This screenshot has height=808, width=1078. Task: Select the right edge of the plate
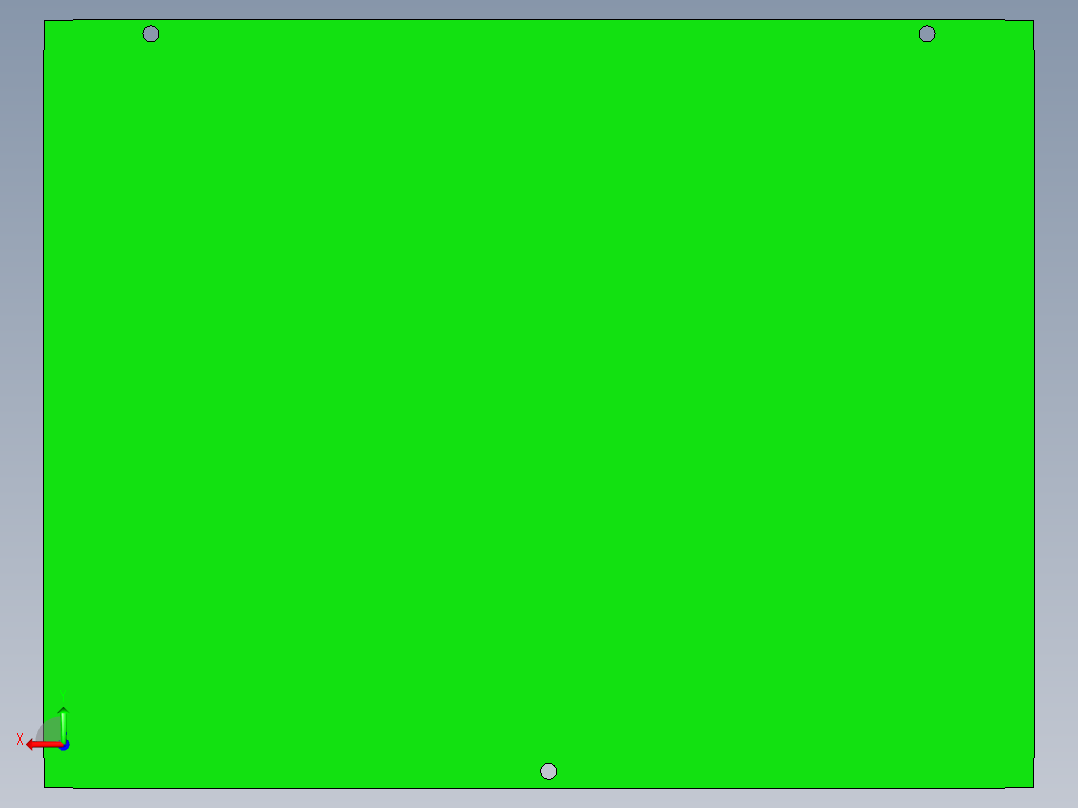click(1034, 400)
